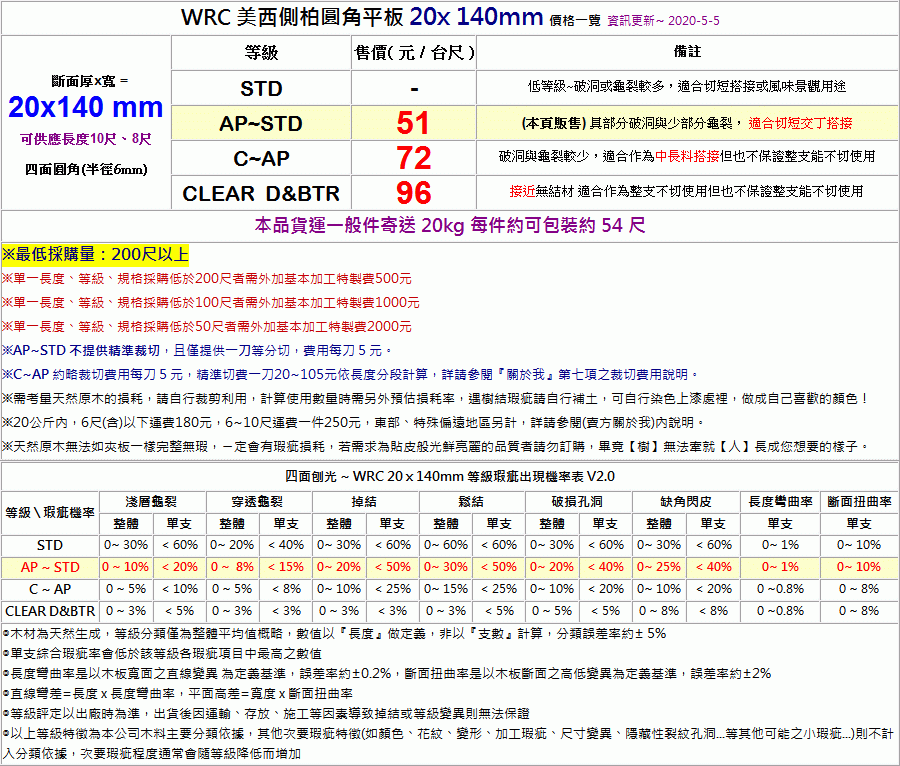Image resolution: width=900 pixels, height=766 pixels.
Task: Click the footnote starting "木材為天然生成"
Action: 335,633
